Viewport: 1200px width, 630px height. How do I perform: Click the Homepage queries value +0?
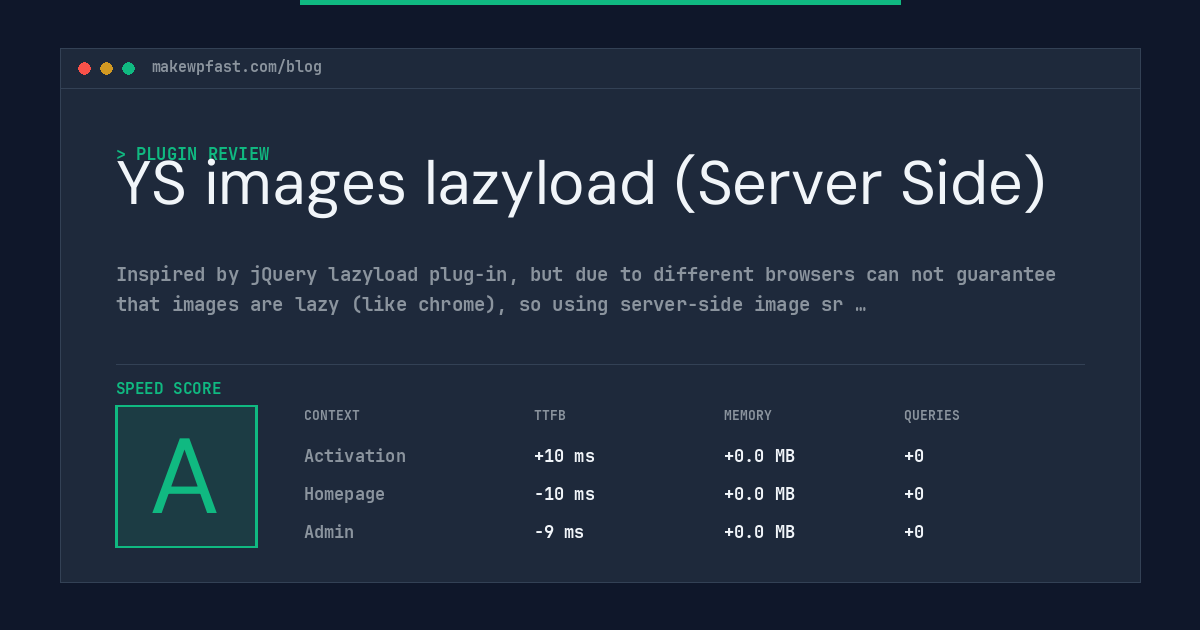914,494
